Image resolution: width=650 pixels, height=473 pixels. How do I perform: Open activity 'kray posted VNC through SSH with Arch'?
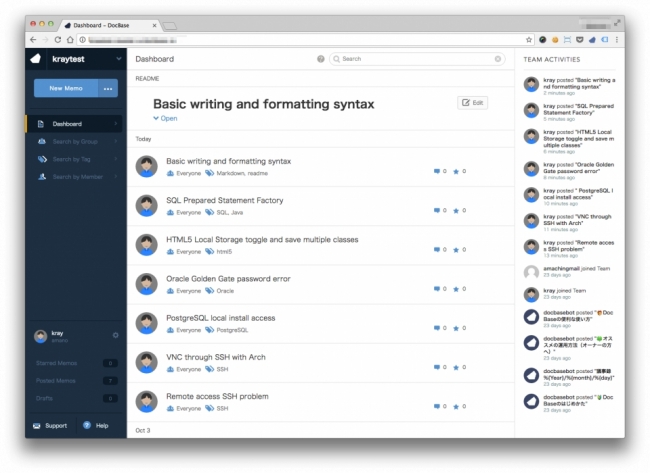(577, 220)
